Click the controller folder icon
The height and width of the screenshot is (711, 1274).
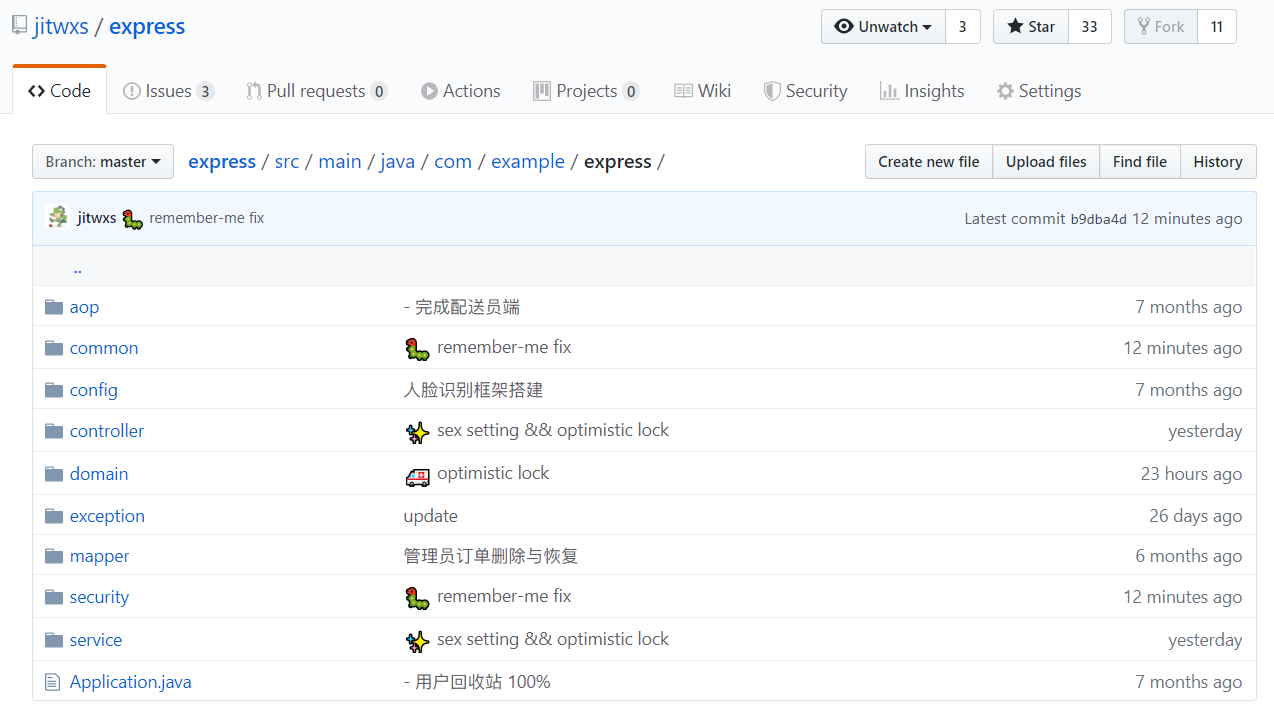click(54, 431)
